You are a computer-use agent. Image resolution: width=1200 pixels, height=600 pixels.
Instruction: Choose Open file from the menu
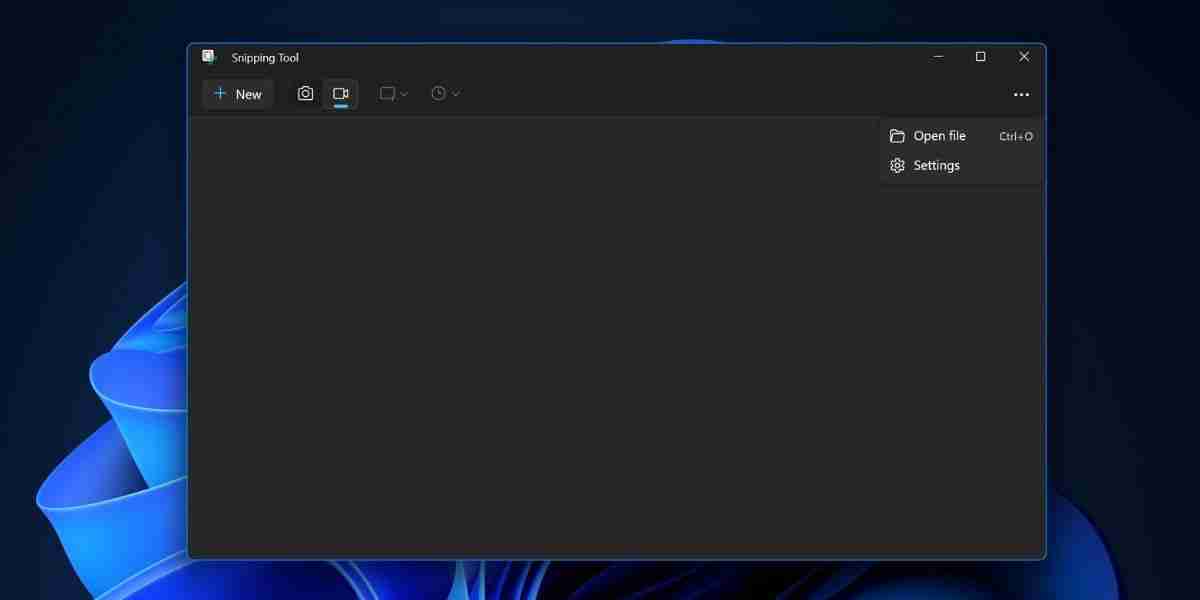click(940, 135)
